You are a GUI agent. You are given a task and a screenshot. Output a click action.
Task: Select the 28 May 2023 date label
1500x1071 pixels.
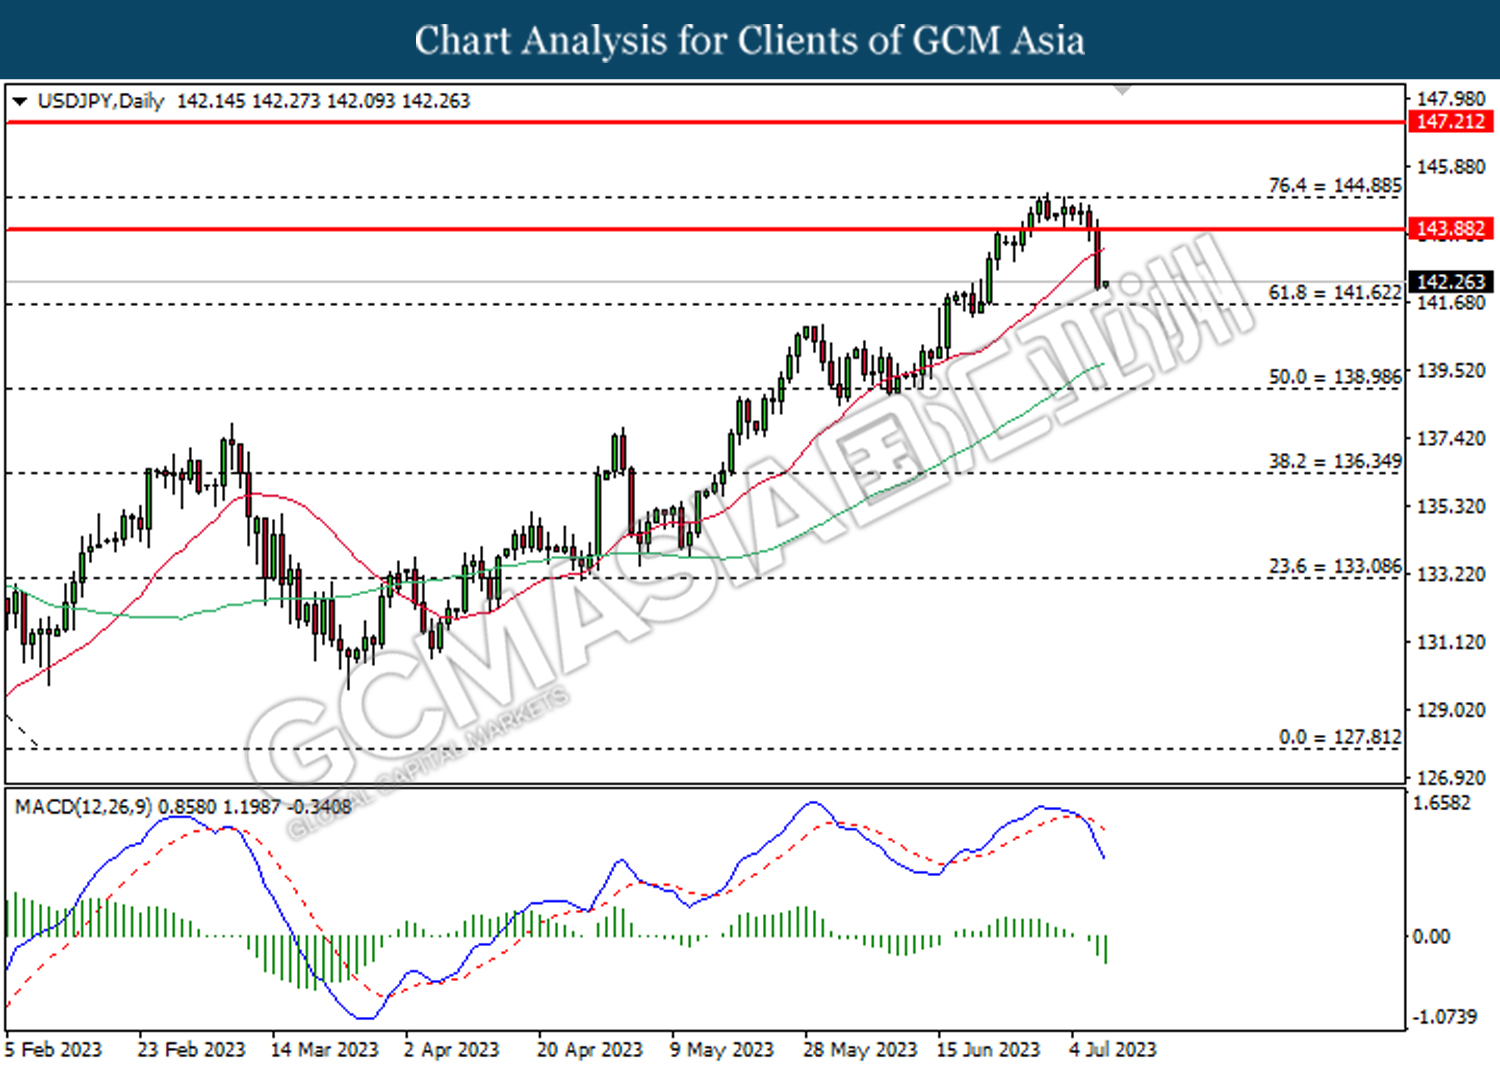pos(859,1049)
